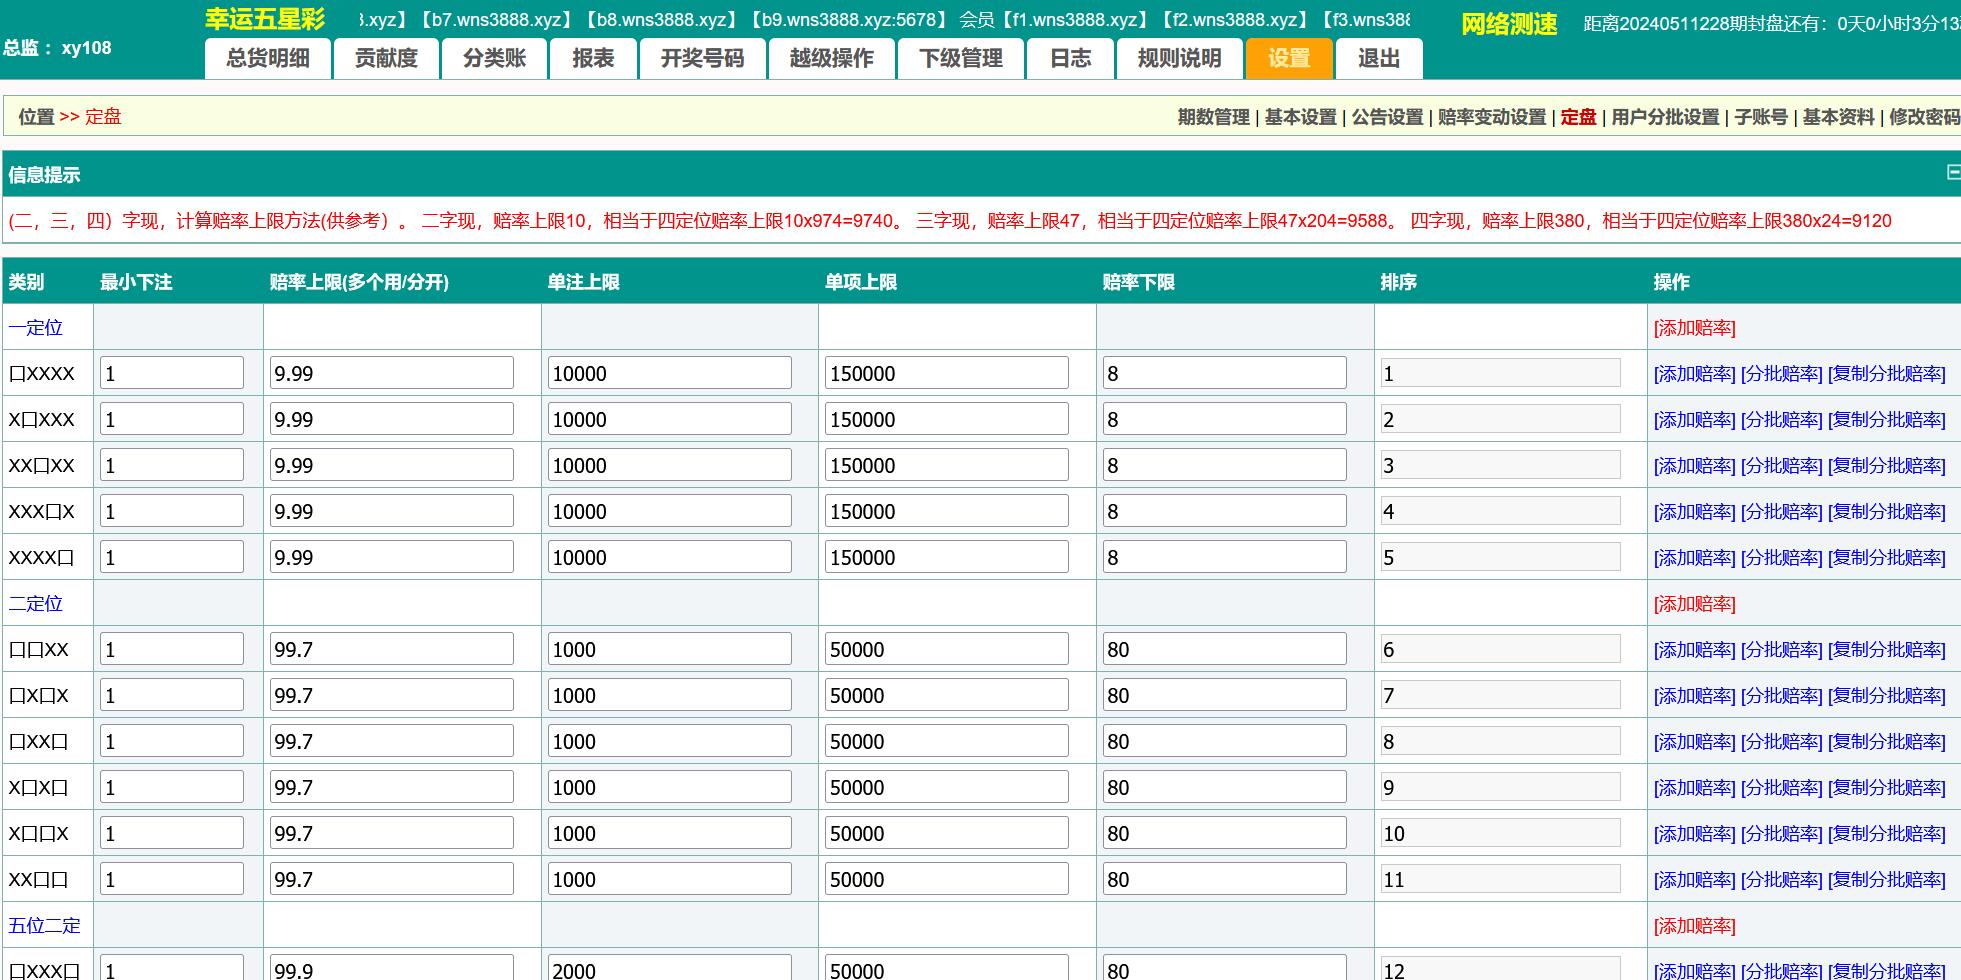Viewport: 1961px width, 980px height.
Task: Click the 网络测速 link
Action: pos(1508,24)
